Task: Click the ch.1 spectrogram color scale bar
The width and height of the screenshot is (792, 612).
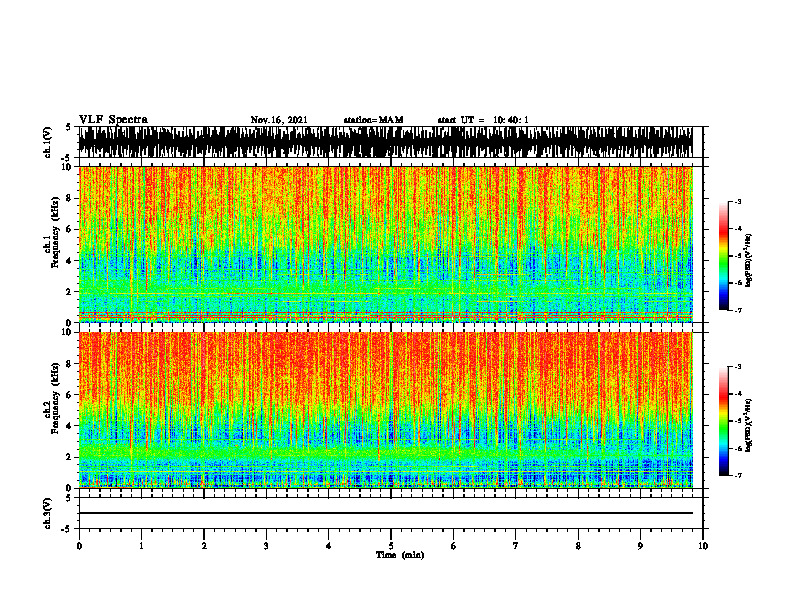Action: (x=723, y=256)
